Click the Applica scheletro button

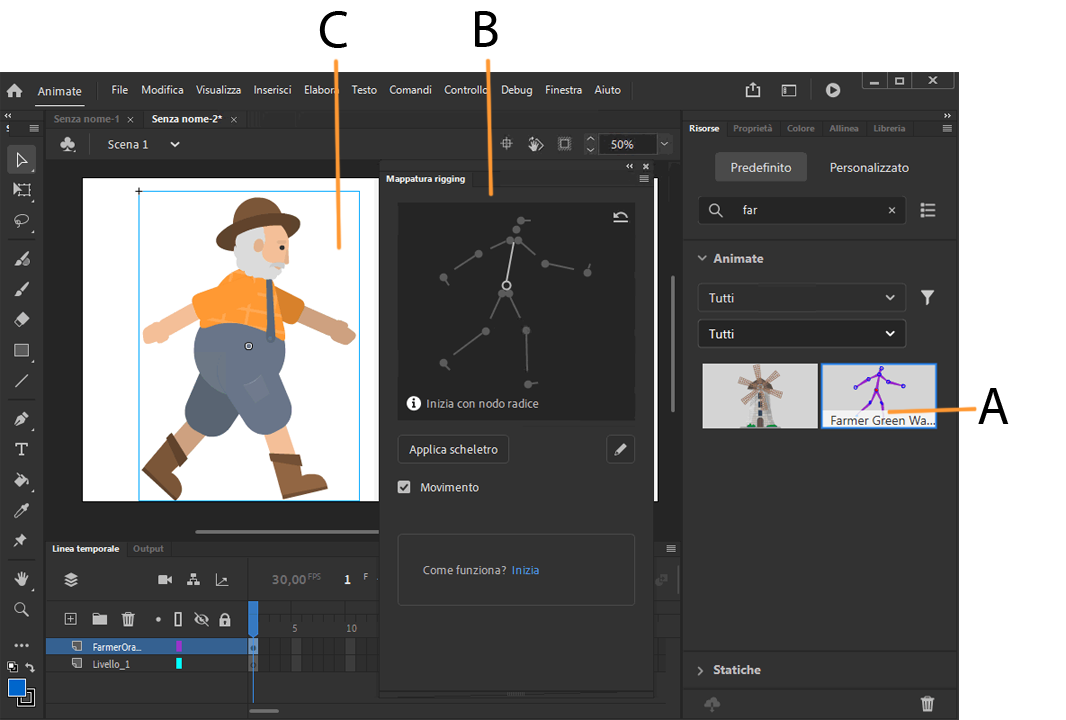[452, 449]
